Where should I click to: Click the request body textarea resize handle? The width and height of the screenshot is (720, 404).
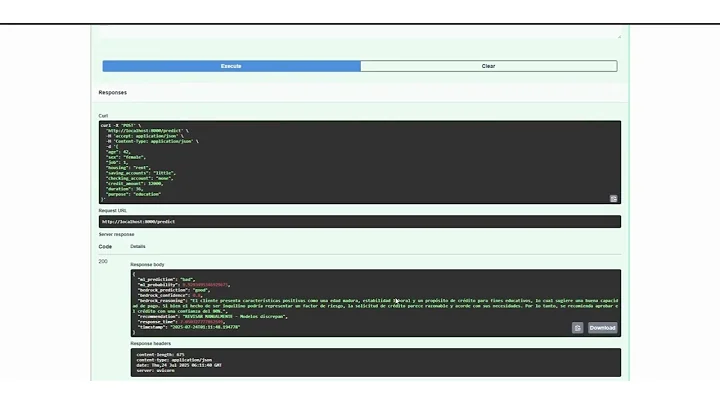point(619,36)
